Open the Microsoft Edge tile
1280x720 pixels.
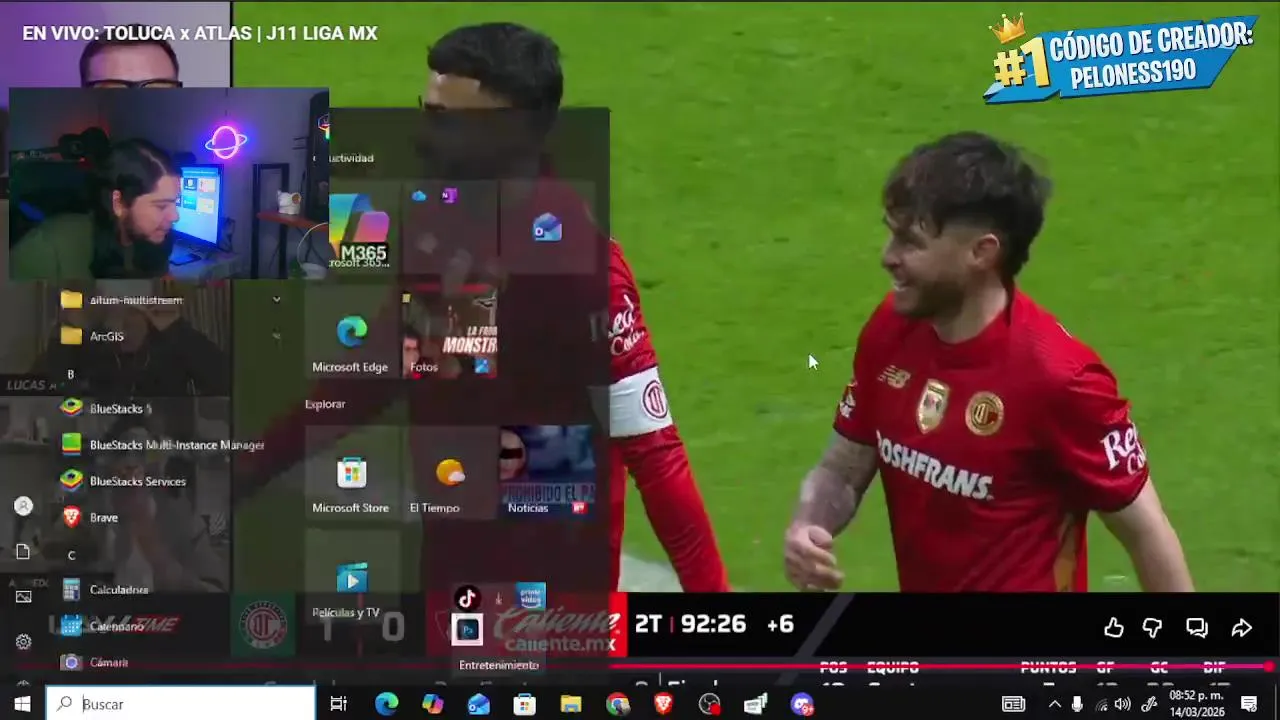coord(350,333)
